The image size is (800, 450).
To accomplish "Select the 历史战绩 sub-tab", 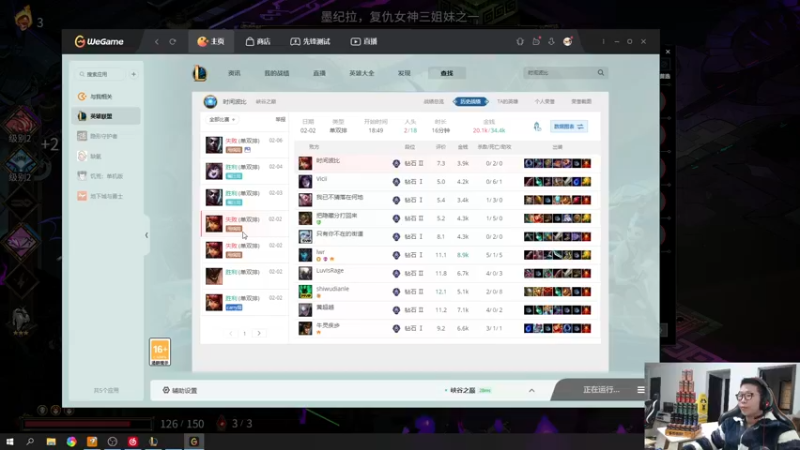I will [x=470, y=102].
